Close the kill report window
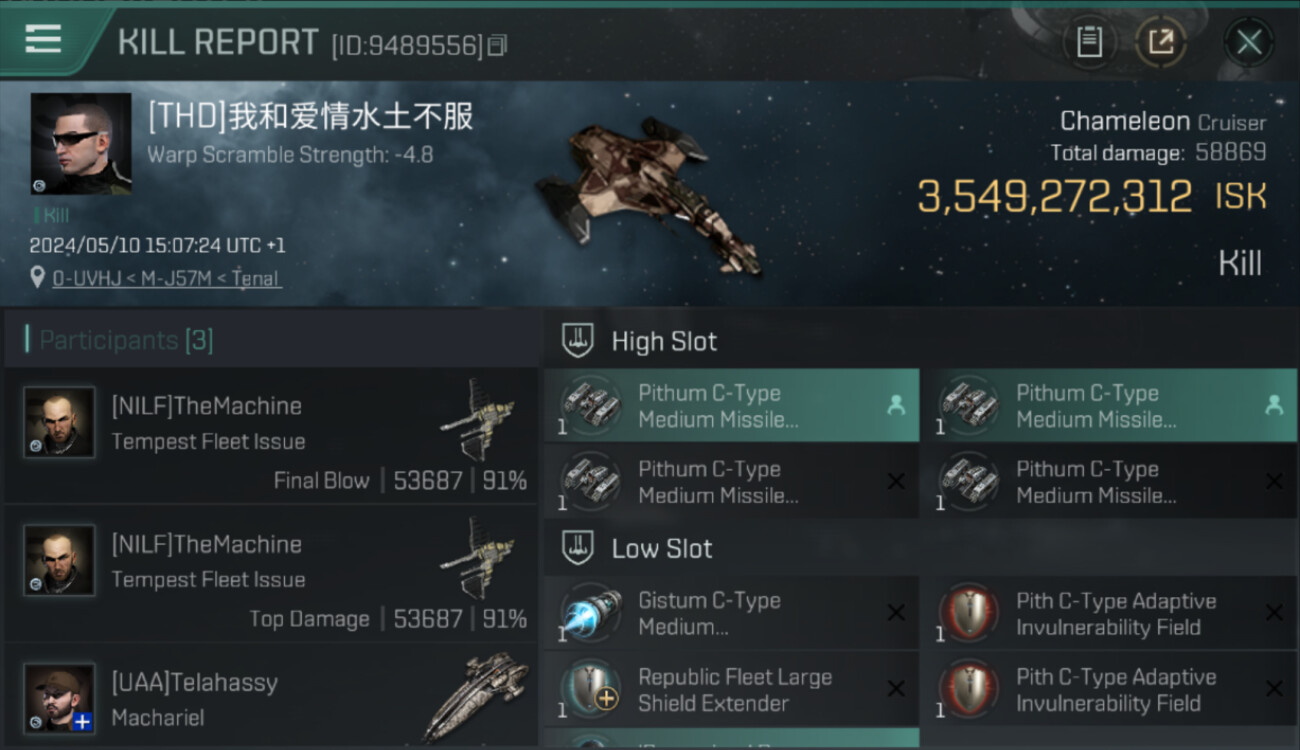1300x750 pixels. coord(1249,42)
